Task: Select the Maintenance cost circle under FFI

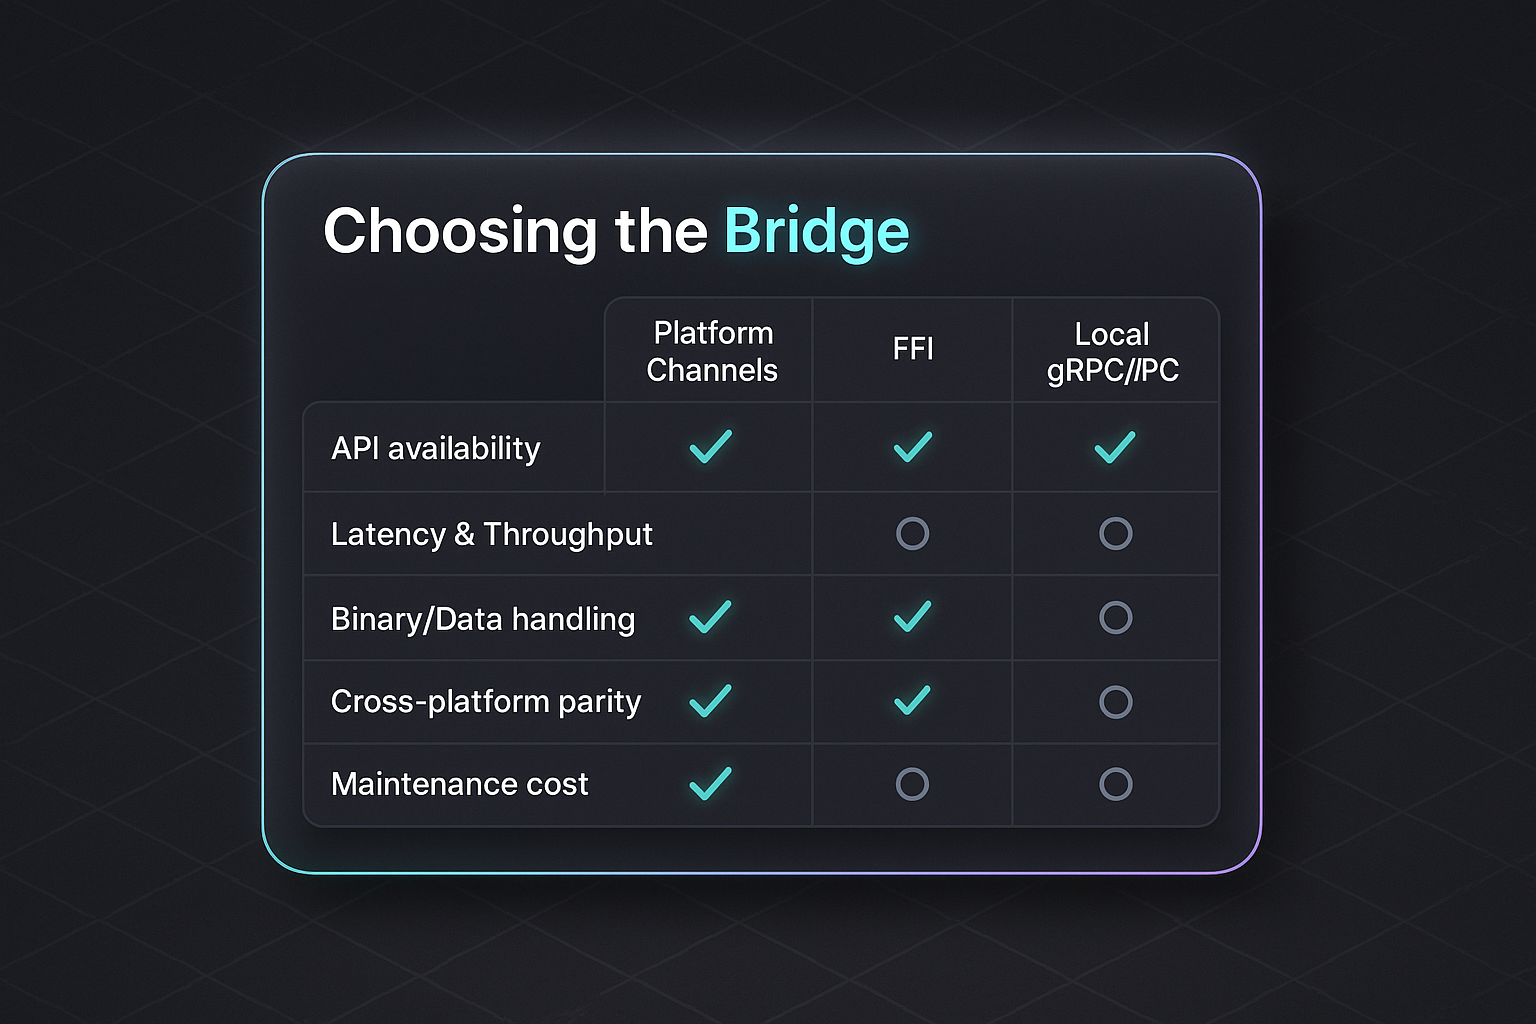Action: point(913,784)
